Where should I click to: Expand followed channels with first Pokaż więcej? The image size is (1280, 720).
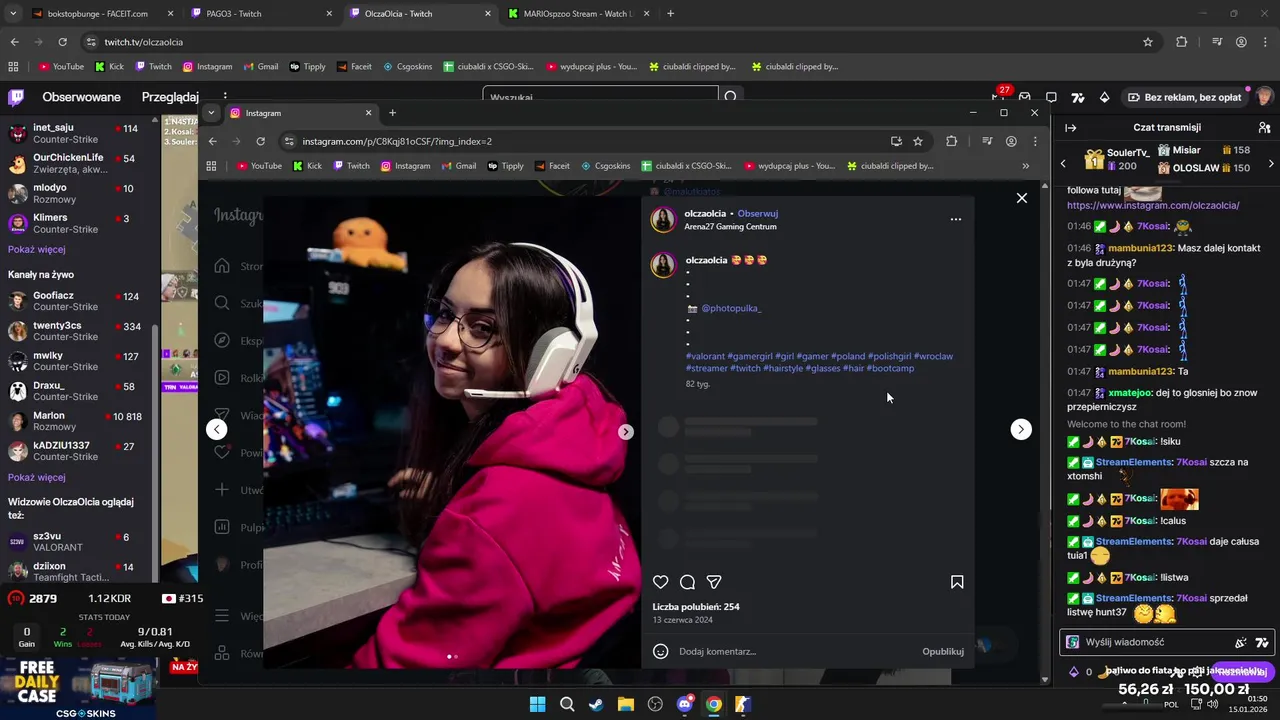(36, 249)
